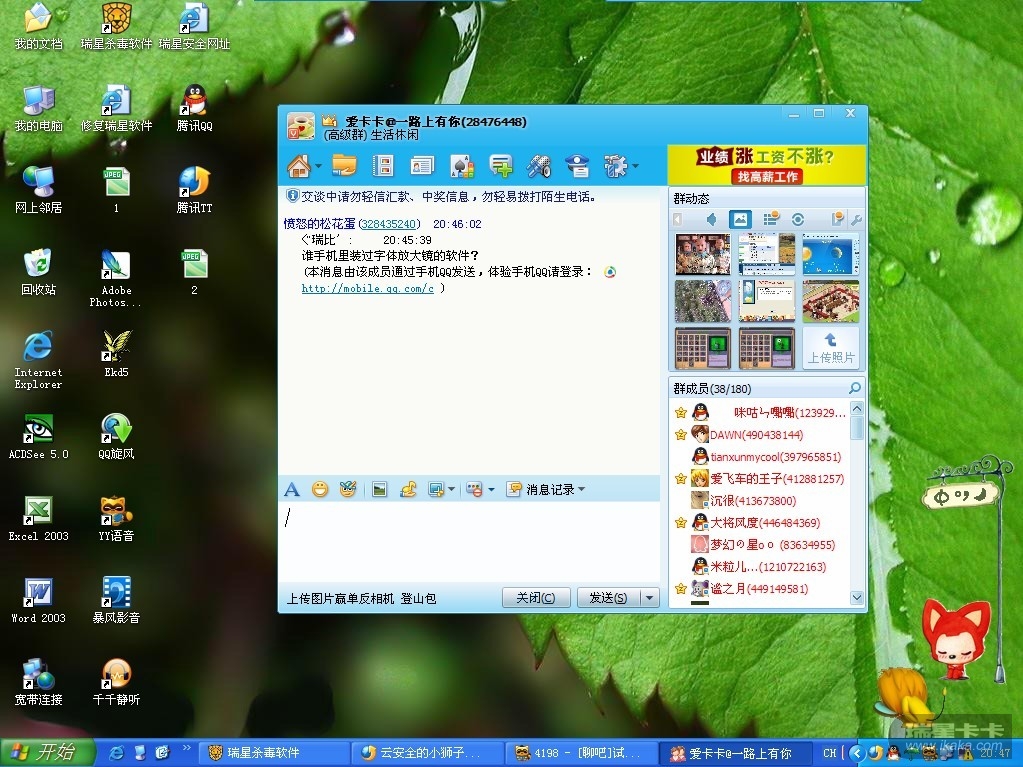Start group voice chat microphone icon

(x=540, y=166)
